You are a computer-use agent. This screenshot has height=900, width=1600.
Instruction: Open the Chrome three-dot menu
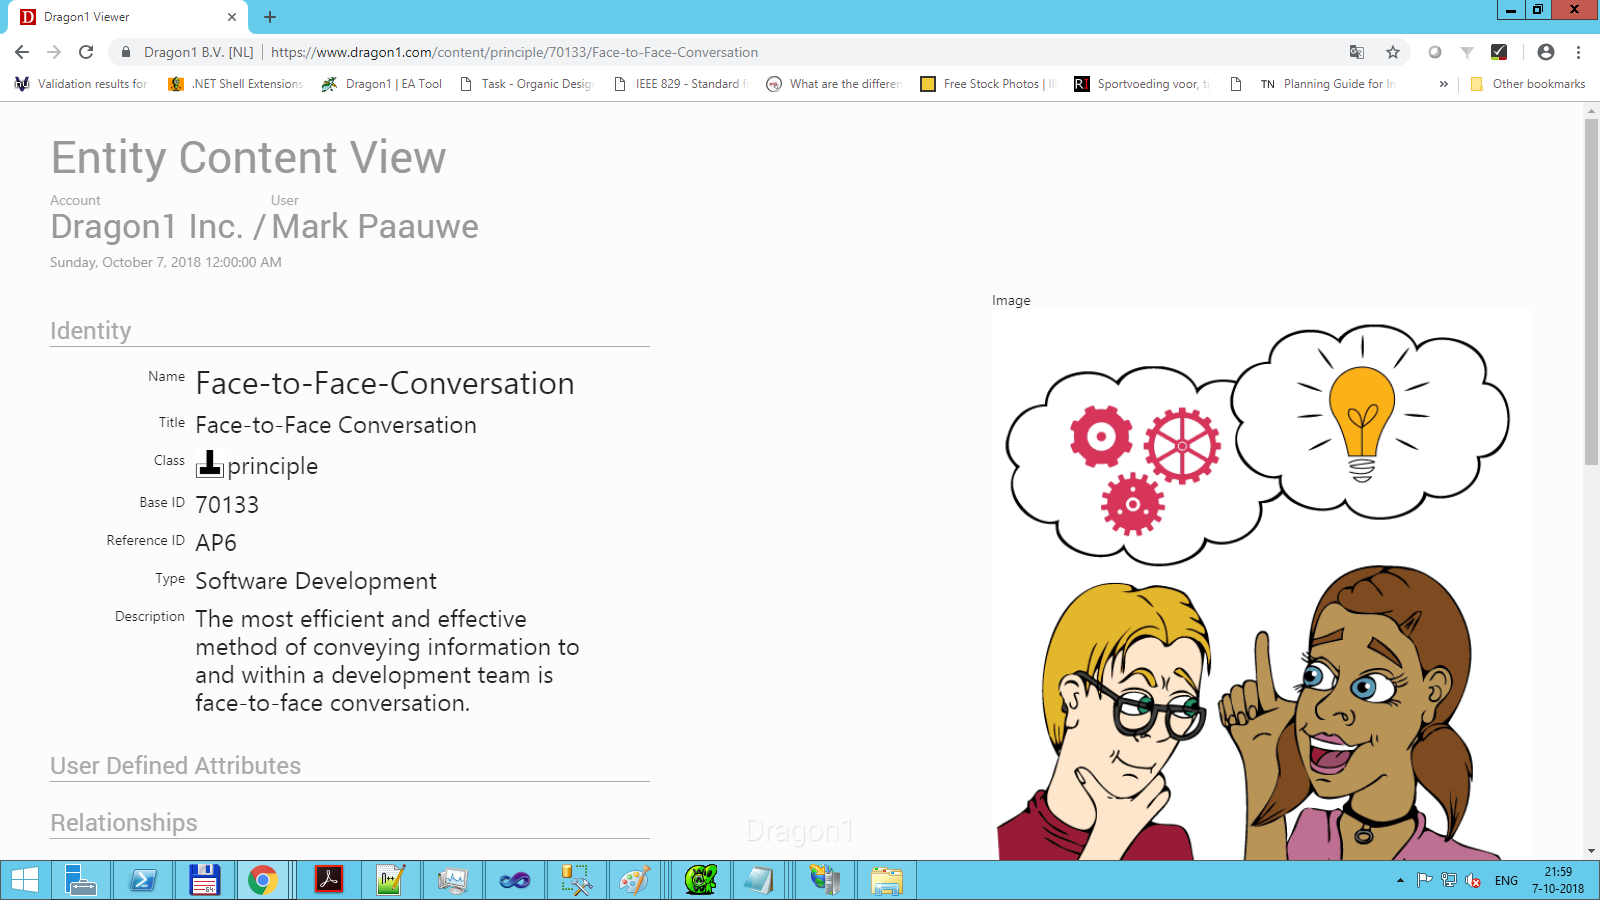click(x=1579, y=52)
